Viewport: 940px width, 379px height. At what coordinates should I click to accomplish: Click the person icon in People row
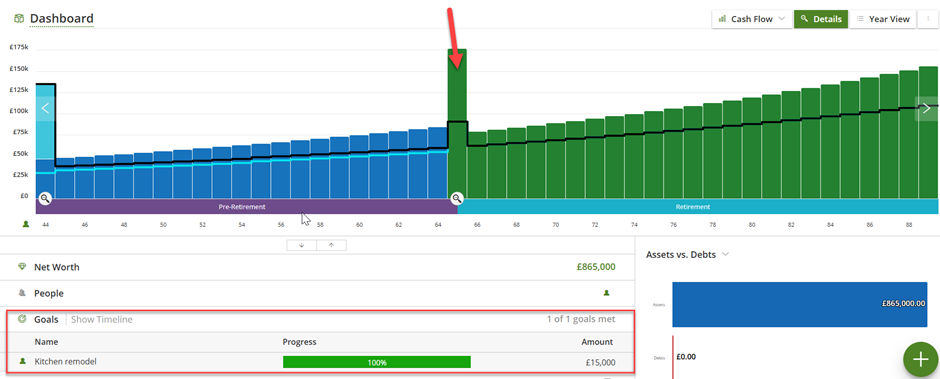(606, 293)
